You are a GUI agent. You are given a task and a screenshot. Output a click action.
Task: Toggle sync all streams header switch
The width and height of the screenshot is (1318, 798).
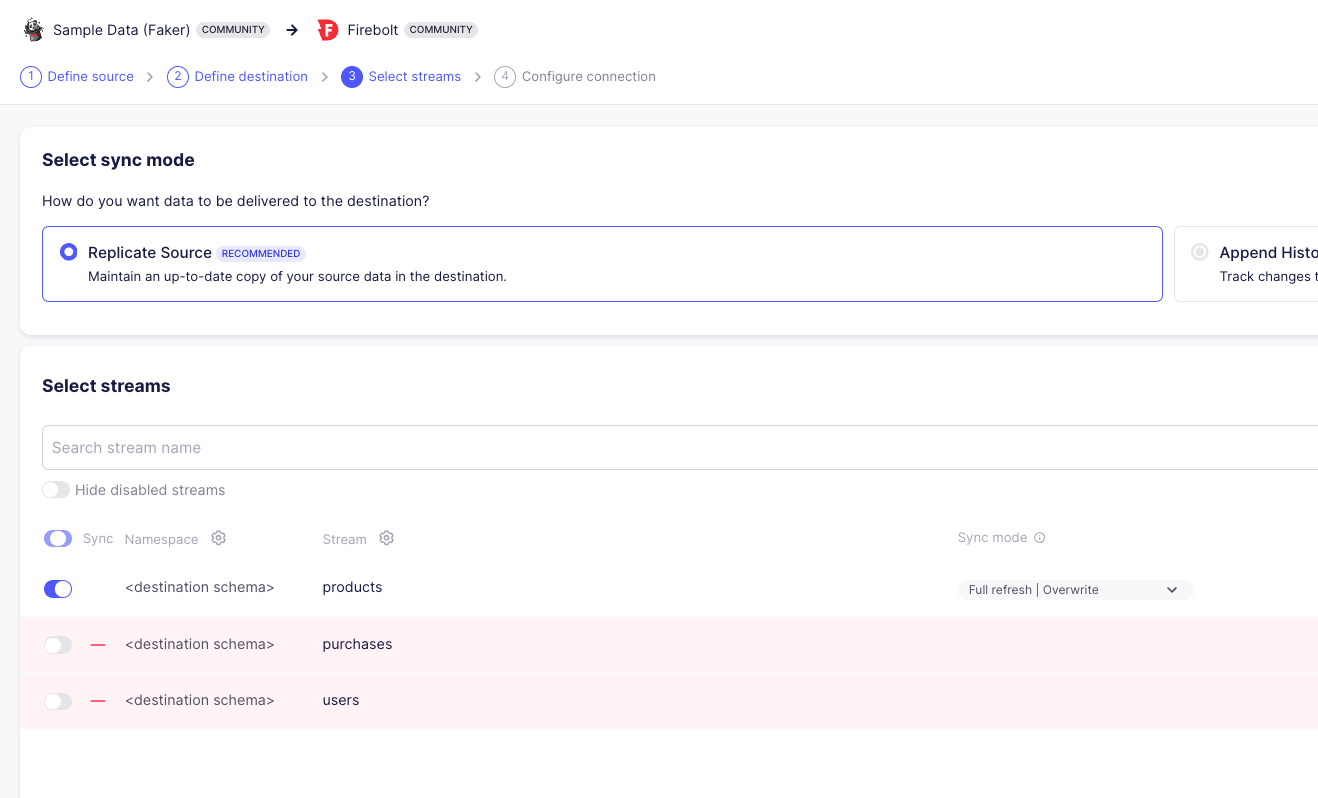pyautogui.click(x=58, y=539)
